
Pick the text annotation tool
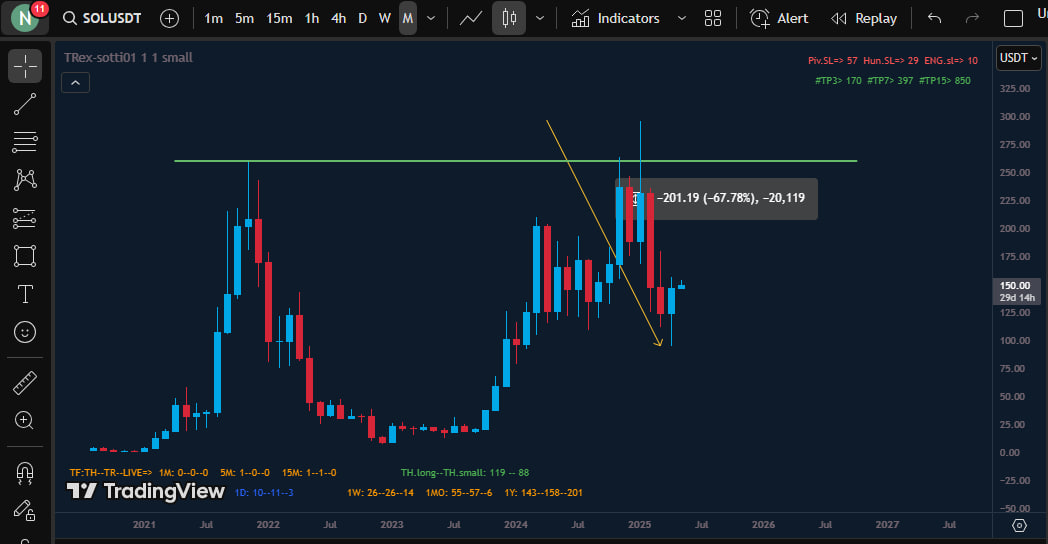point(25,294)
